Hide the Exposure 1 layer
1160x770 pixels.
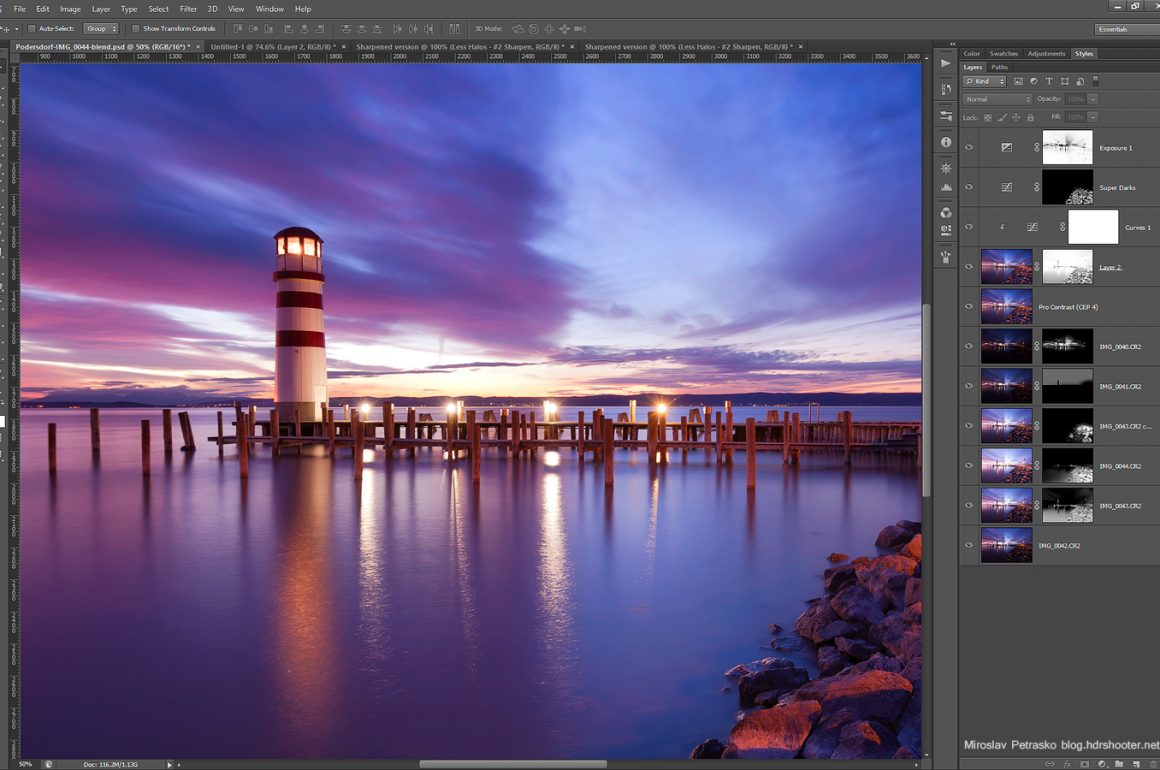(968, 148)
